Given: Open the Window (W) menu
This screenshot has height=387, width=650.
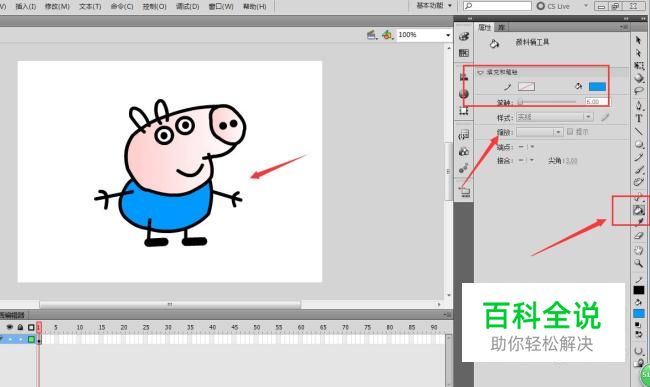Looking at the screenshot, I should pos(221,6).
